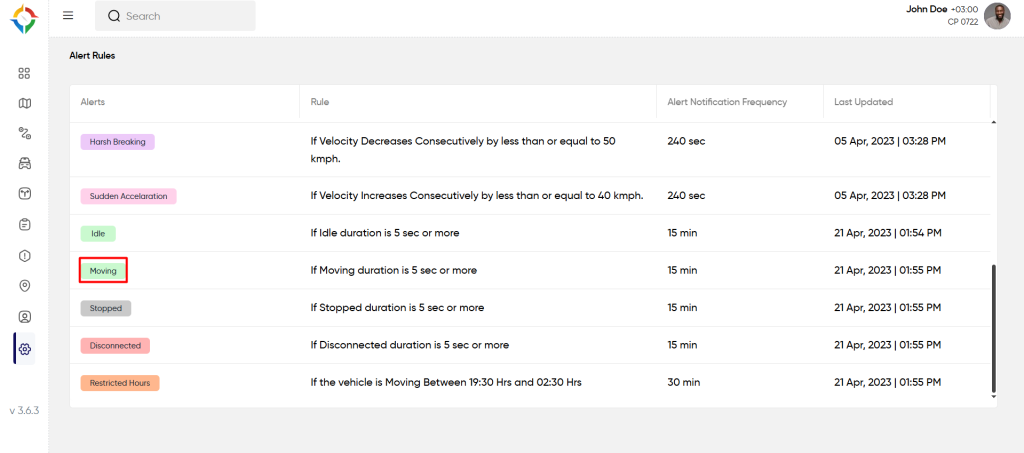This screenshot has width=1024, height=453.
Task: Click the app logo in the sidebar
Action: coord(24,18)
